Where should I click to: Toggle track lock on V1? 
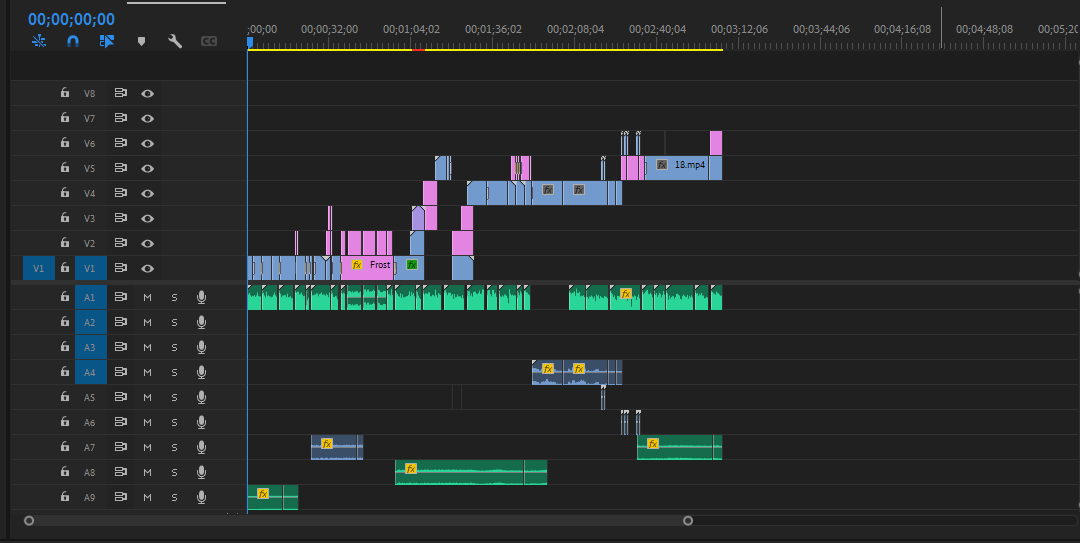tap(65, 268)
